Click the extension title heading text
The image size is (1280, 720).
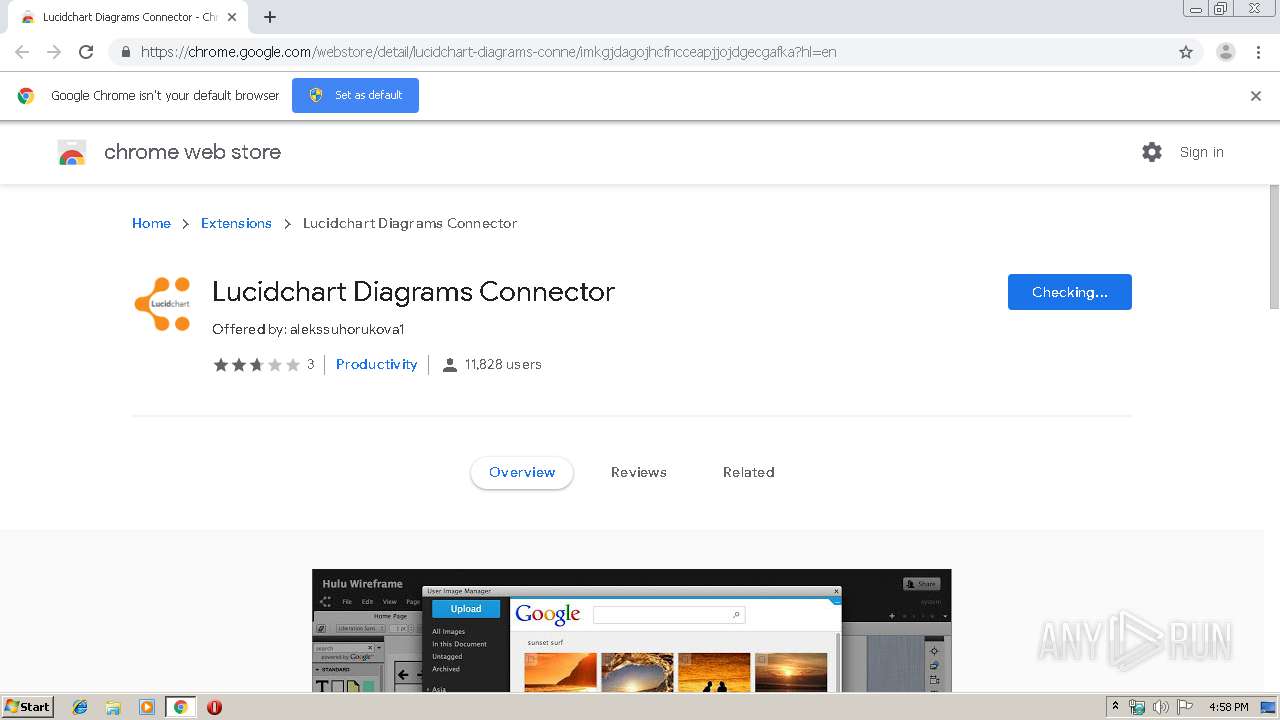[x=413, y=292]
